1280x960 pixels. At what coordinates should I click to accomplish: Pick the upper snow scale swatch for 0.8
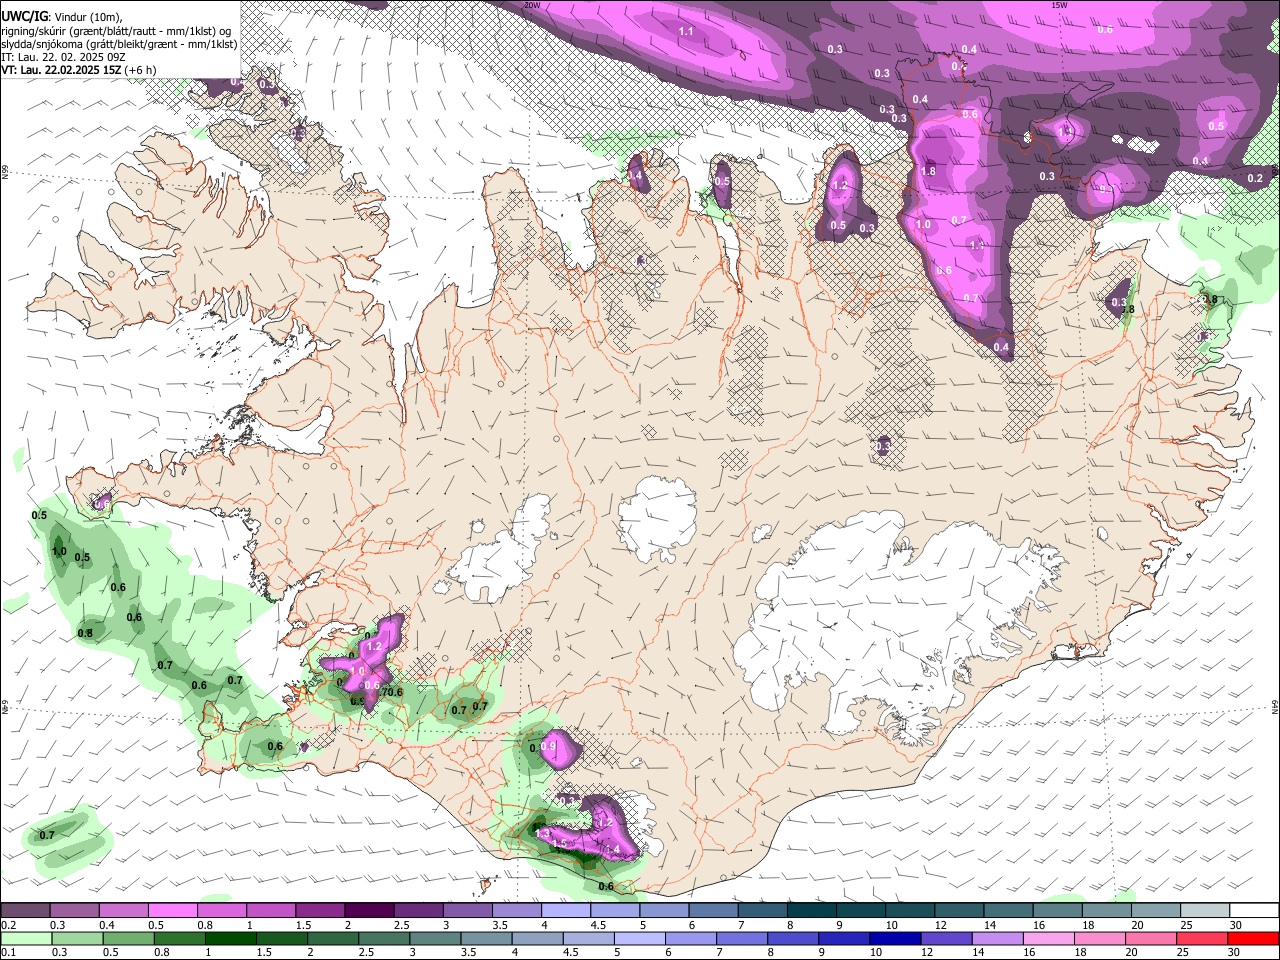pyautogui.click(x=221, y=910)
